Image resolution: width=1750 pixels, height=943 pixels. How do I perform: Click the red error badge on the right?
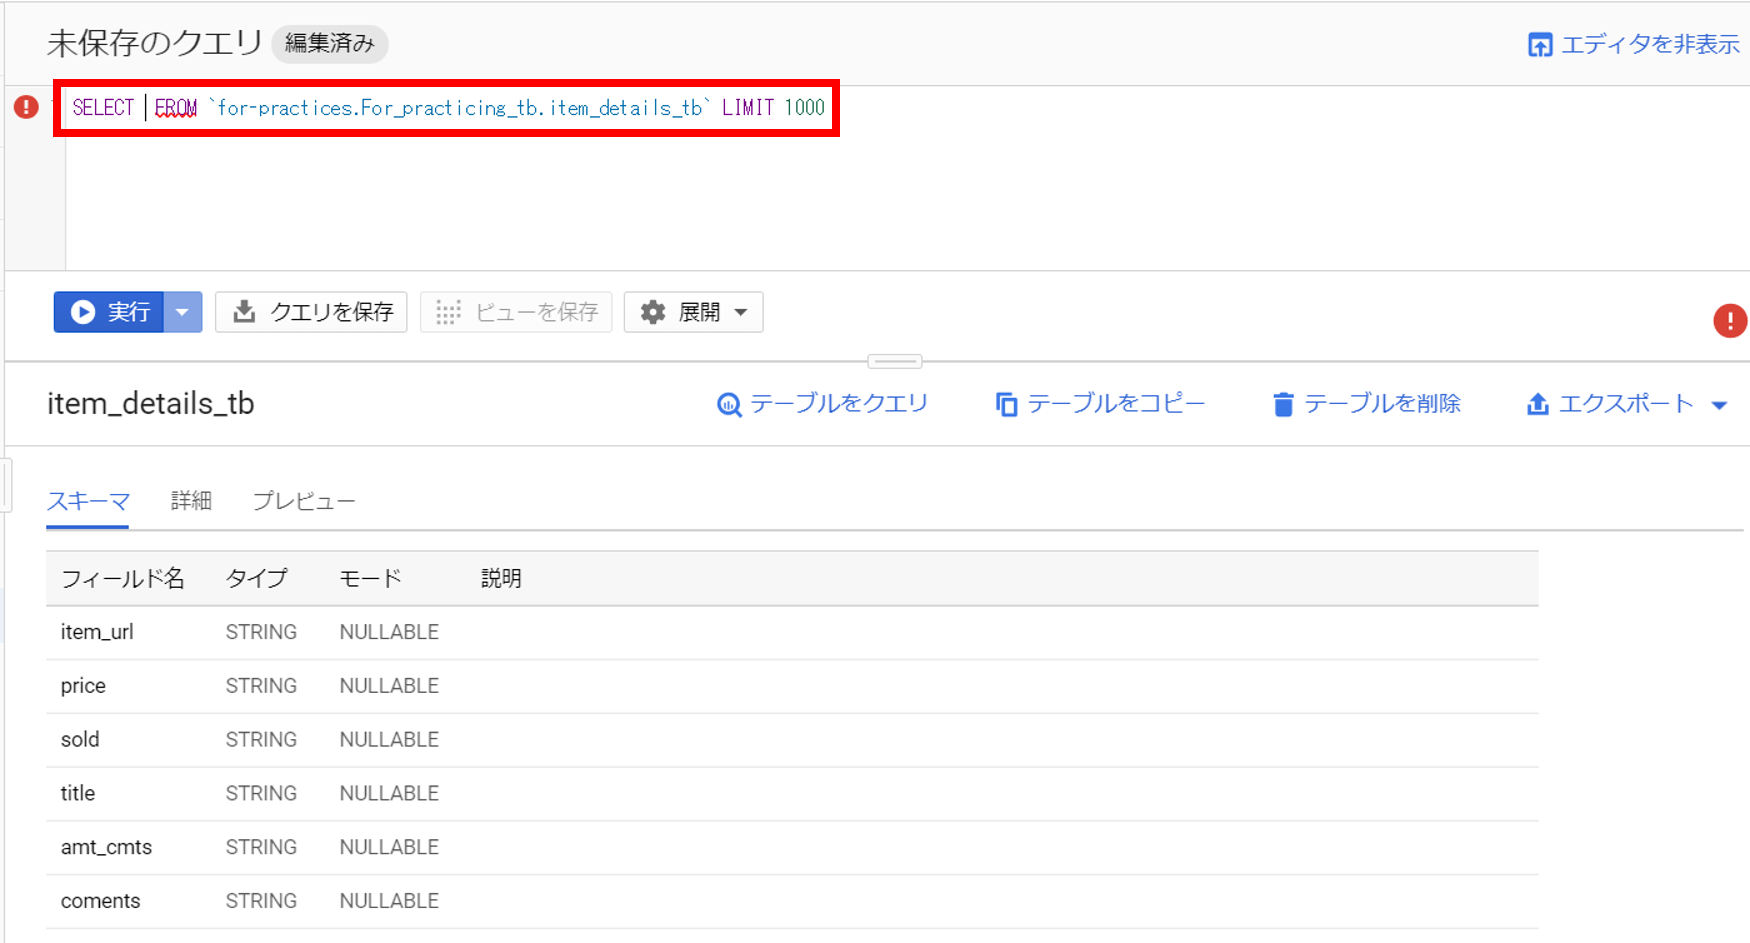(x=1731, y=321)
